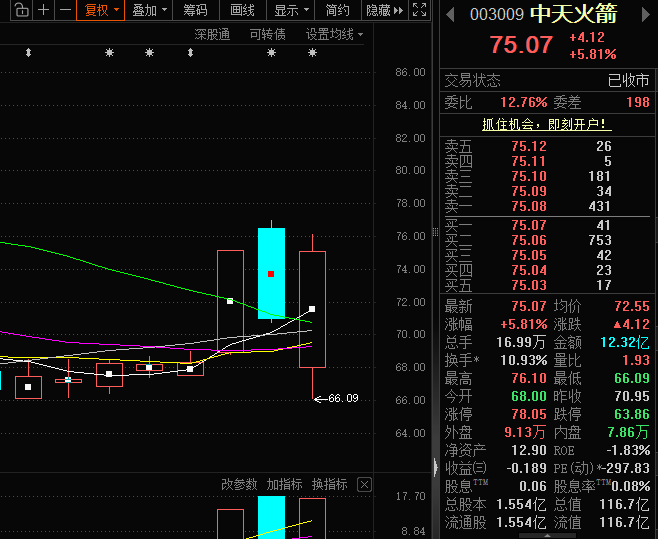Click the 委比 value 12.76%

524,102
